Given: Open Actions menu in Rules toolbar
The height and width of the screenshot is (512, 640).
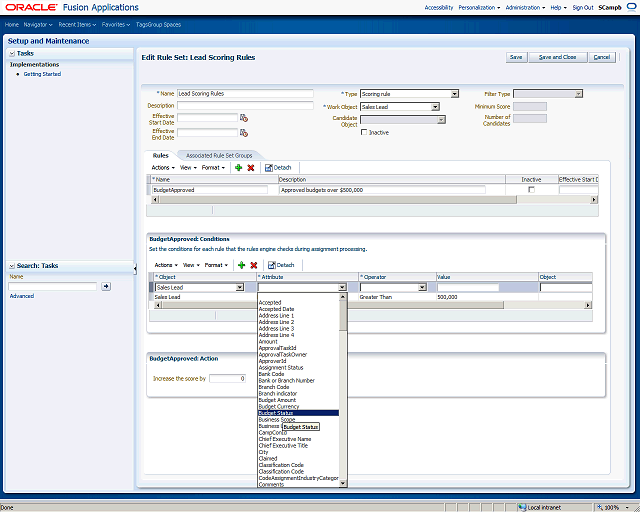Looking at the screenshot, I should pos(163,167).
